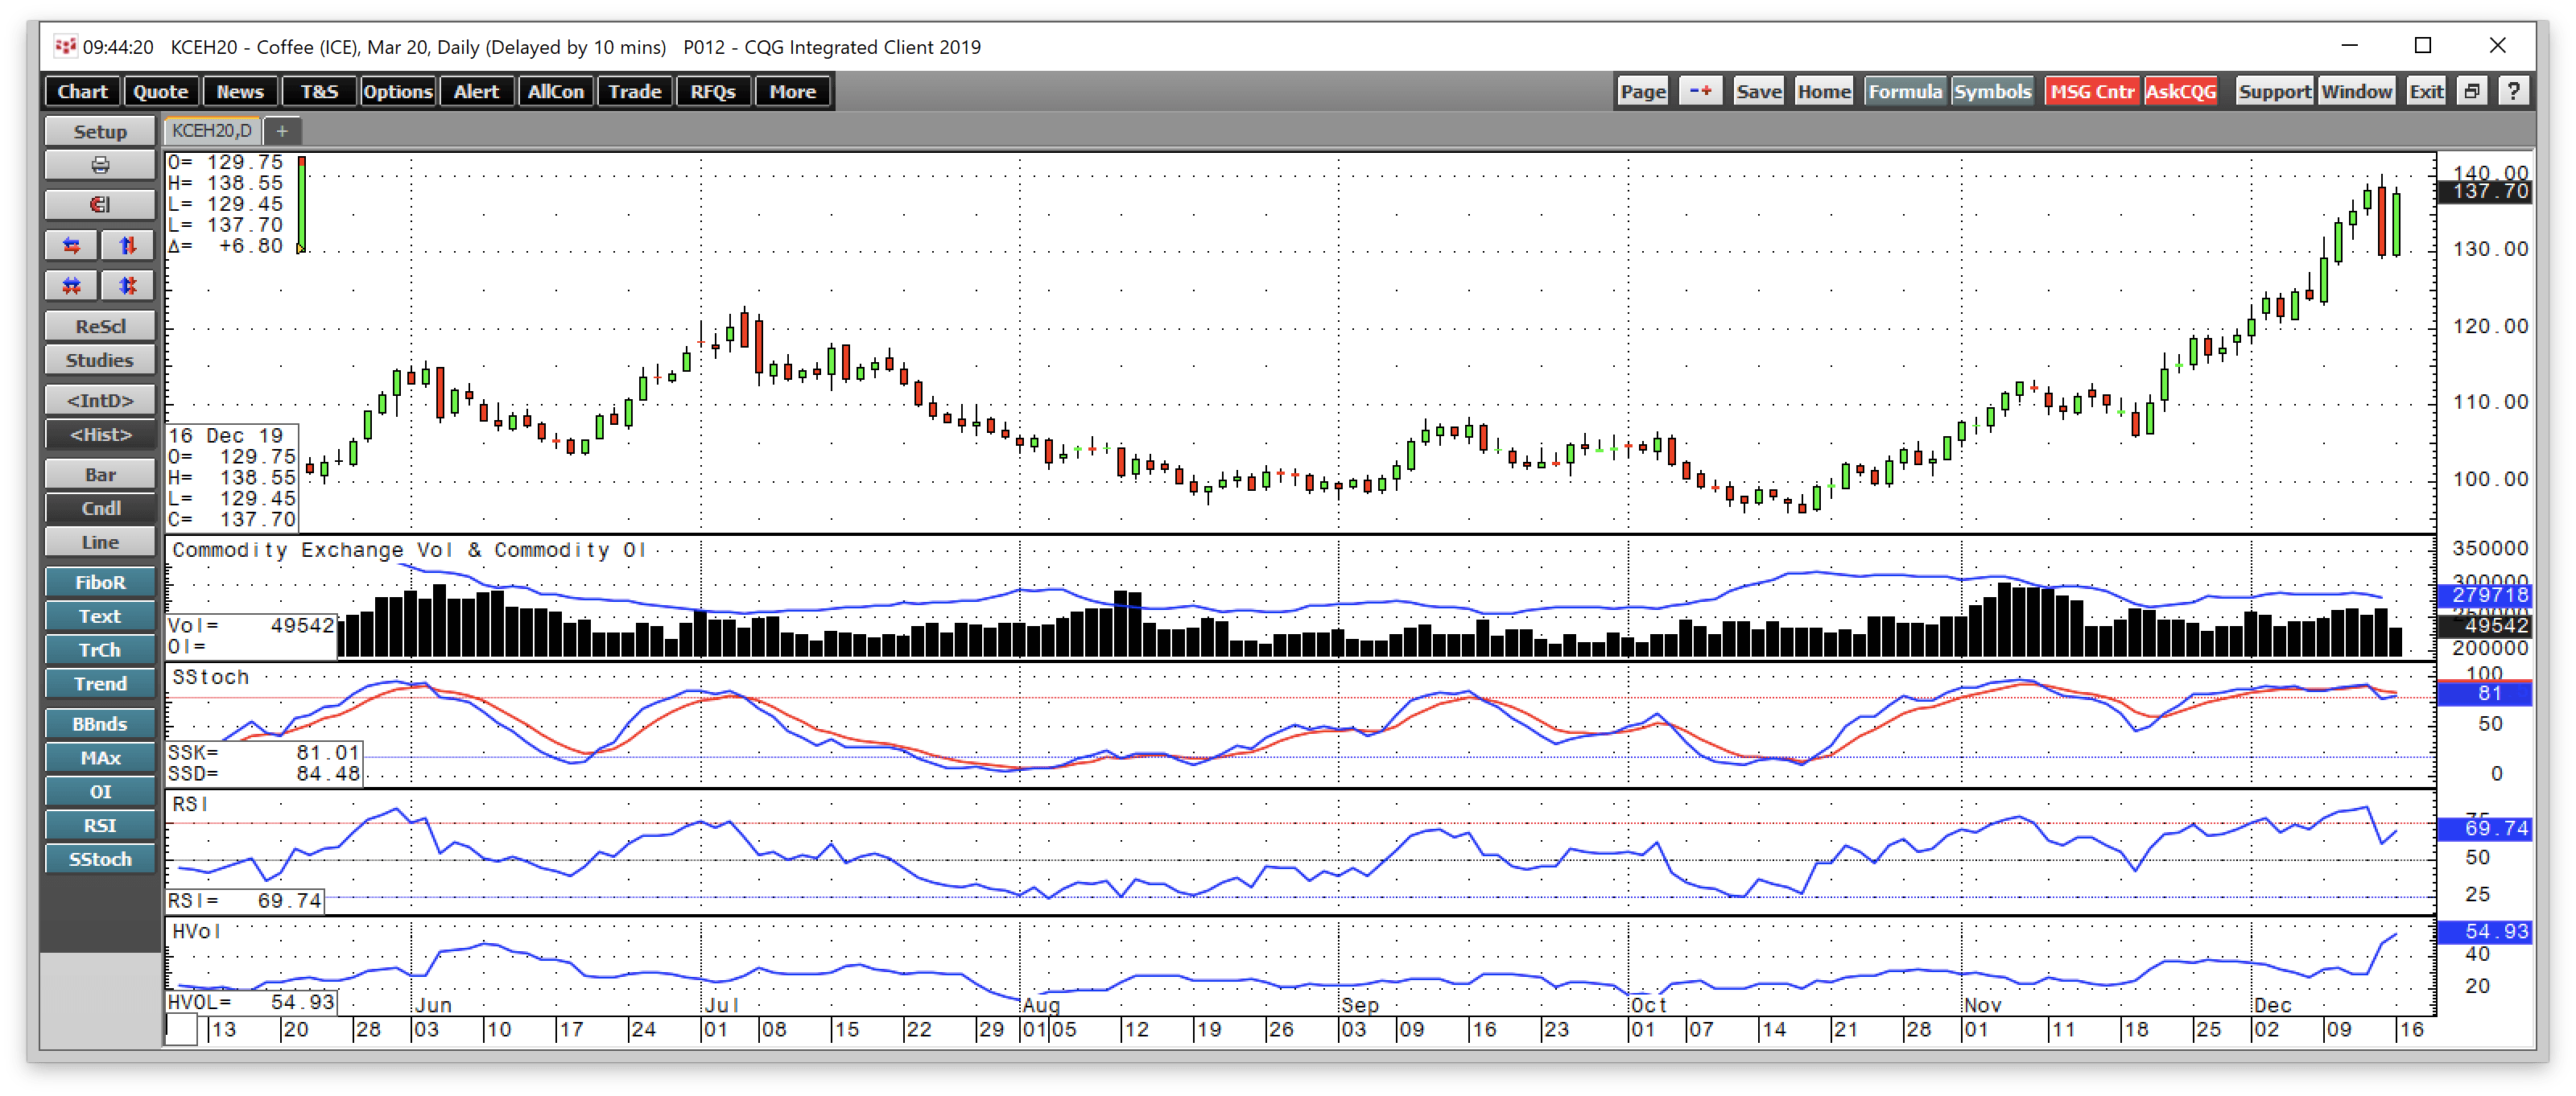Click the 16 Dec 19 cursor data box

[x=232, y=478]
